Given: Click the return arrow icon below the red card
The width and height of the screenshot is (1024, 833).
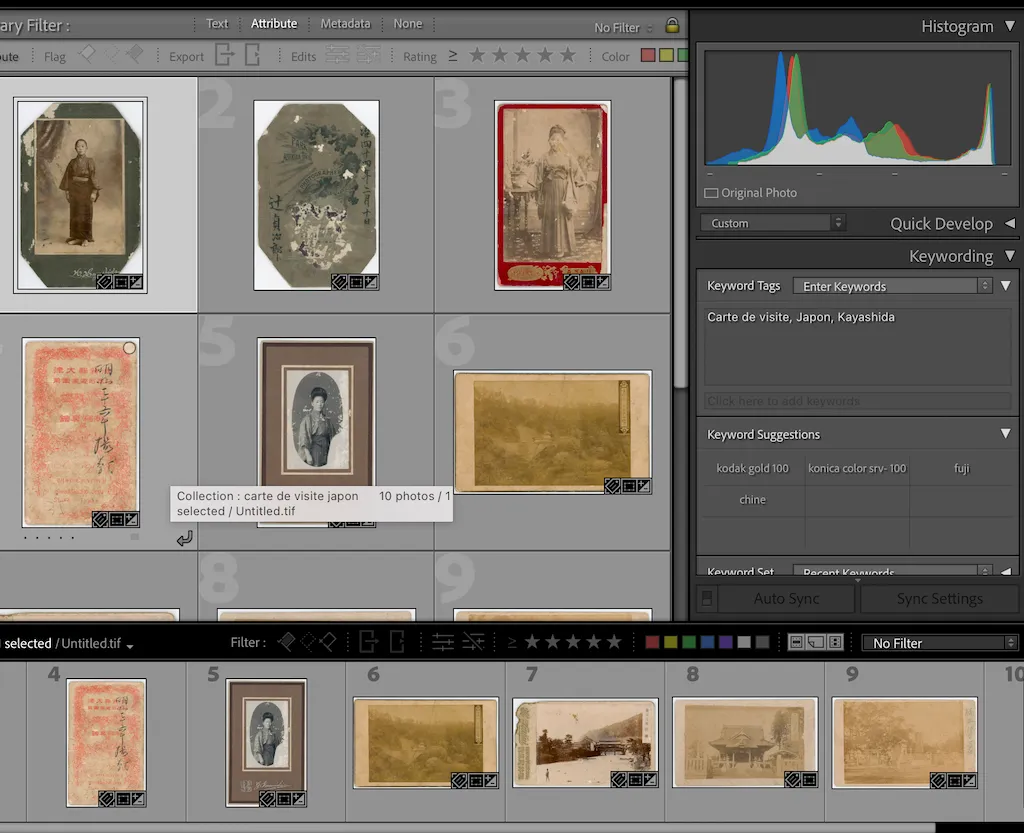Looking at the screenshot, I should pos(184,539).
